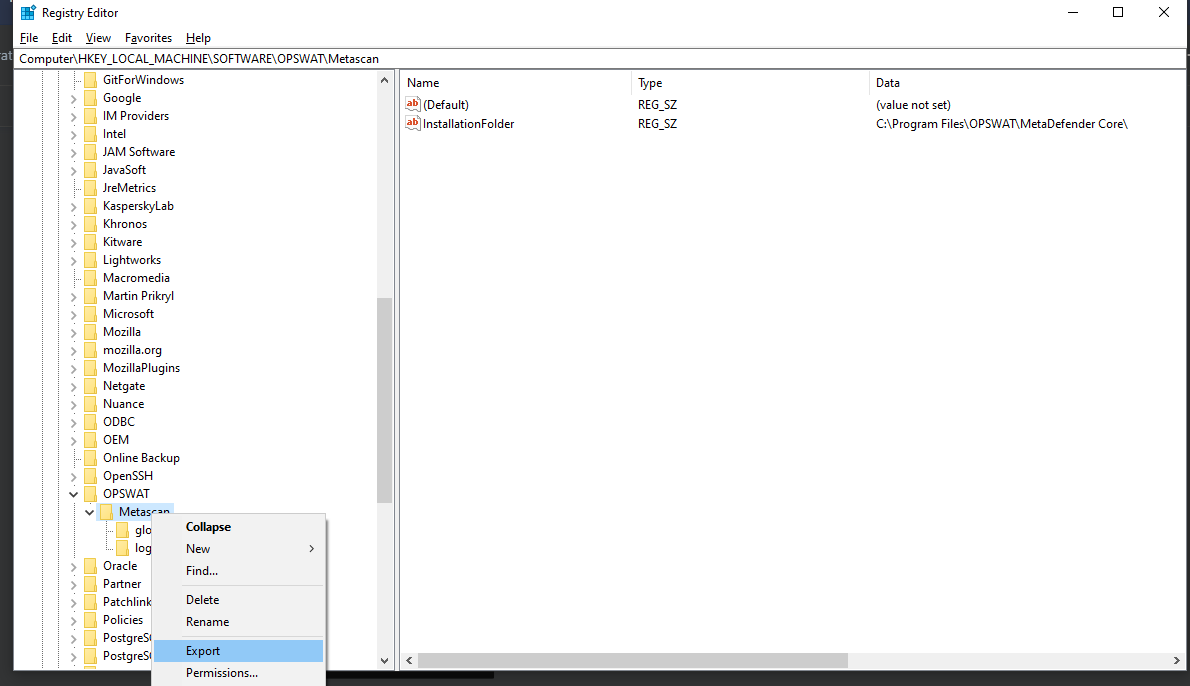The image size is (1190, 686).
Task: Click the Online Backup folder icon
Action: (x=90, y=458)
